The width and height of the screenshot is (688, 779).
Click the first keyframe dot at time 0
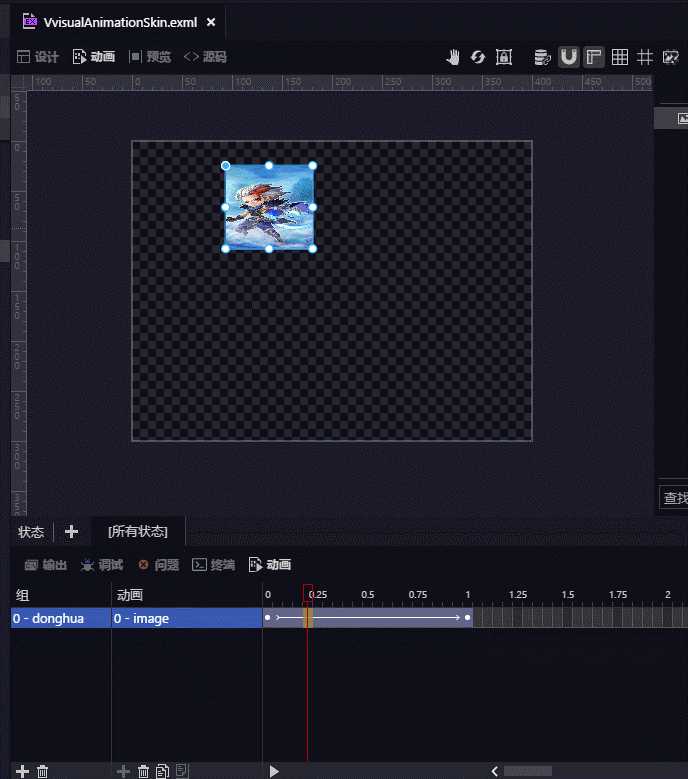coord(268,618)
